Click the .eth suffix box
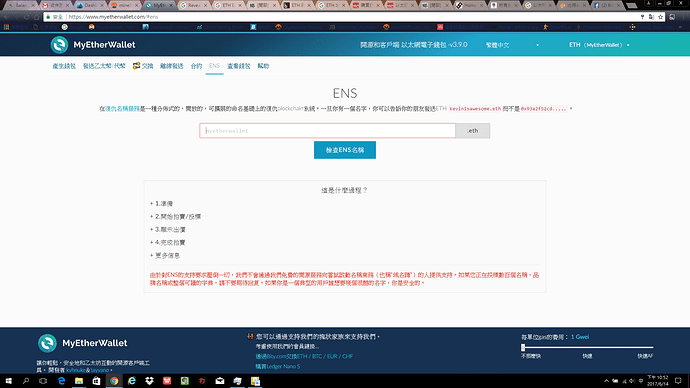690x388 pixels. pos(473,131)
